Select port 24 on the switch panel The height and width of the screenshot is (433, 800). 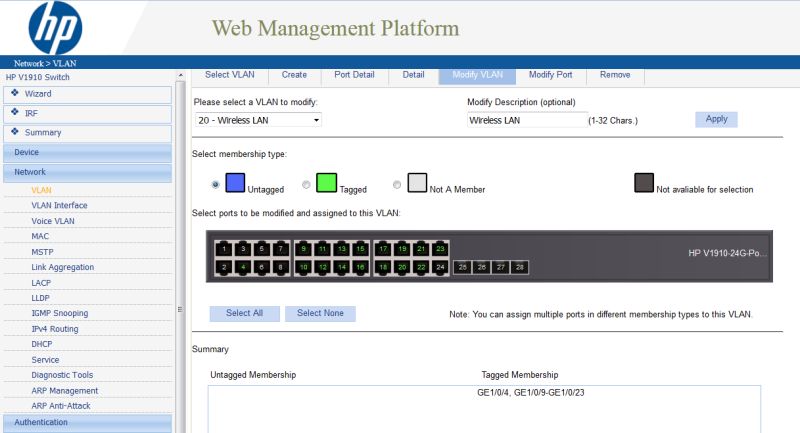pyautogui.click(x=440, y=267)
